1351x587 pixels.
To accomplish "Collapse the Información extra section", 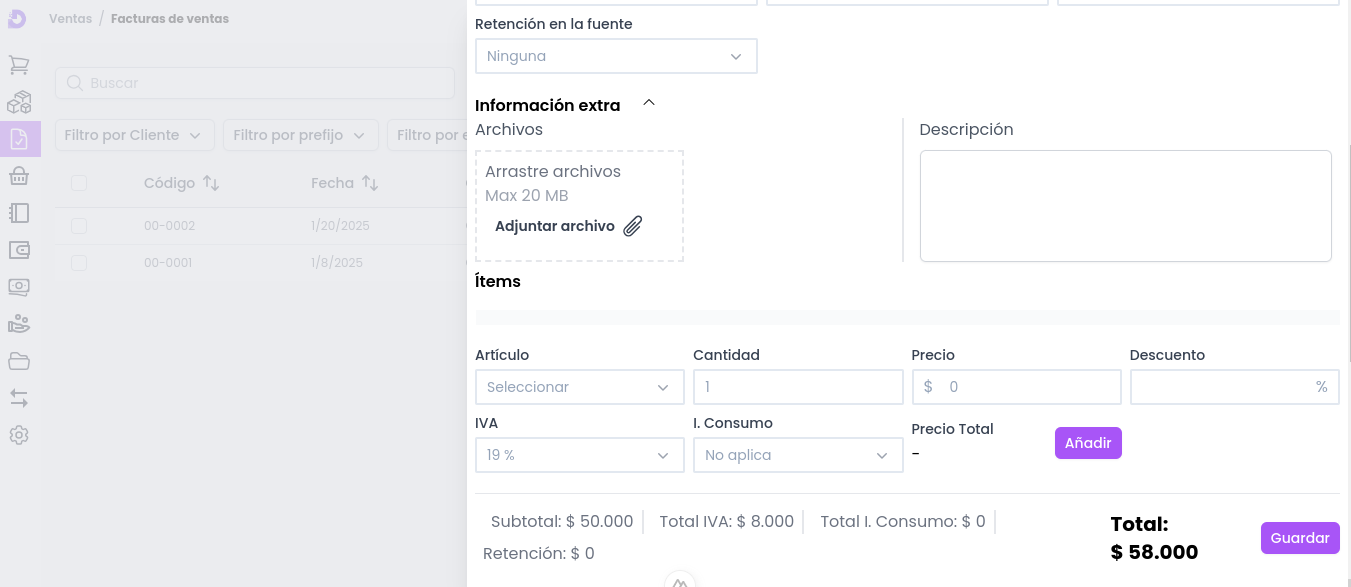I will [x=649, y=103].
